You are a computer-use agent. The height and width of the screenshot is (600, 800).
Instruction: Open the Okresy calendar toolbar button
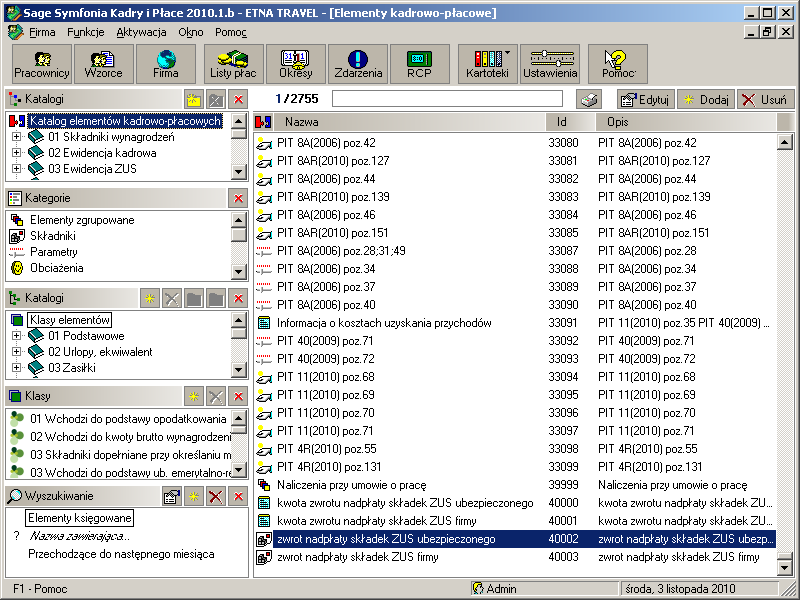pyautogui.click(x=296, y=64)
